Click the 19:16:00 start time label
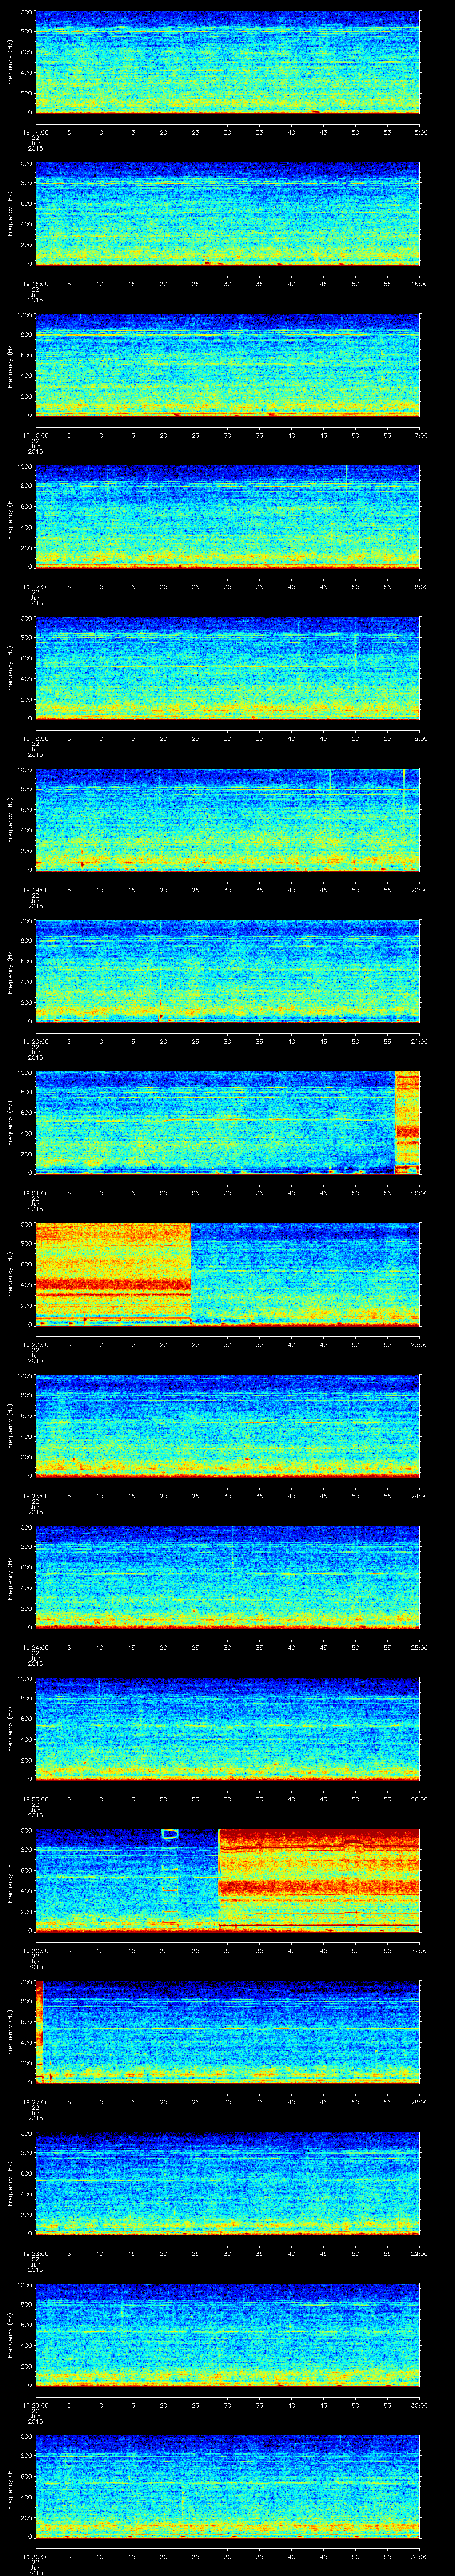 tap(35, 436)
